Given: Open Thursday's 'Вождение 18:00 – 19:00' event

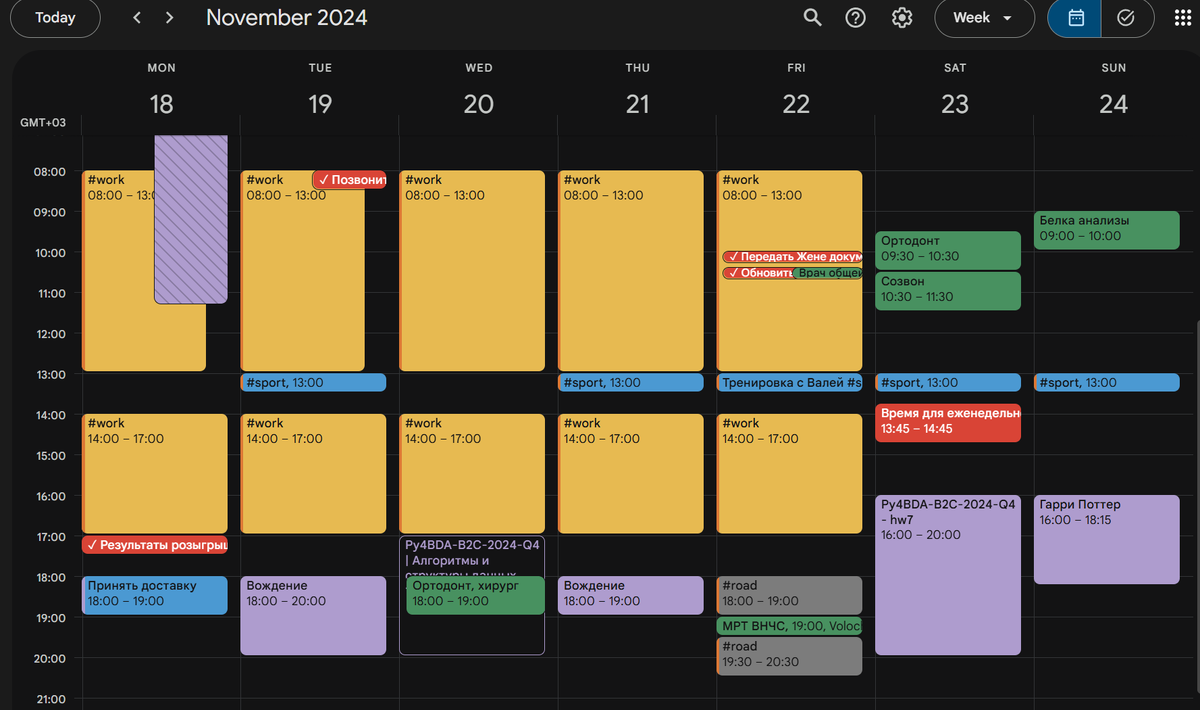Looking at the screenshot, I should tap(631, 595).
